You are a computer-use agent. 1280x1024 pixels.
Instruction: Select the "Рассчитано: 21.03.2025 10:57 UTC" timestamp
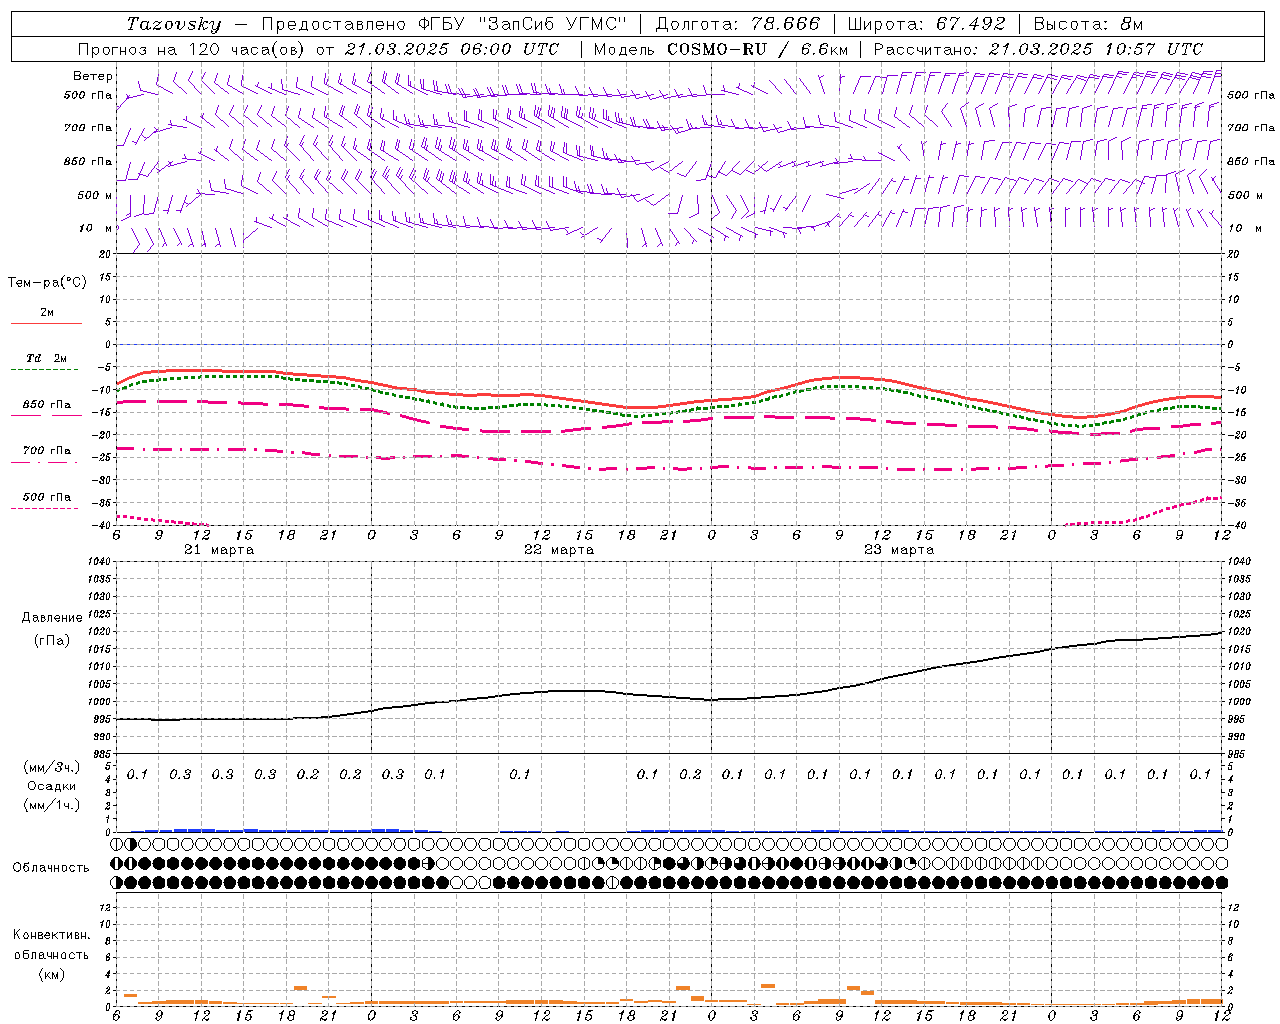1038,49
